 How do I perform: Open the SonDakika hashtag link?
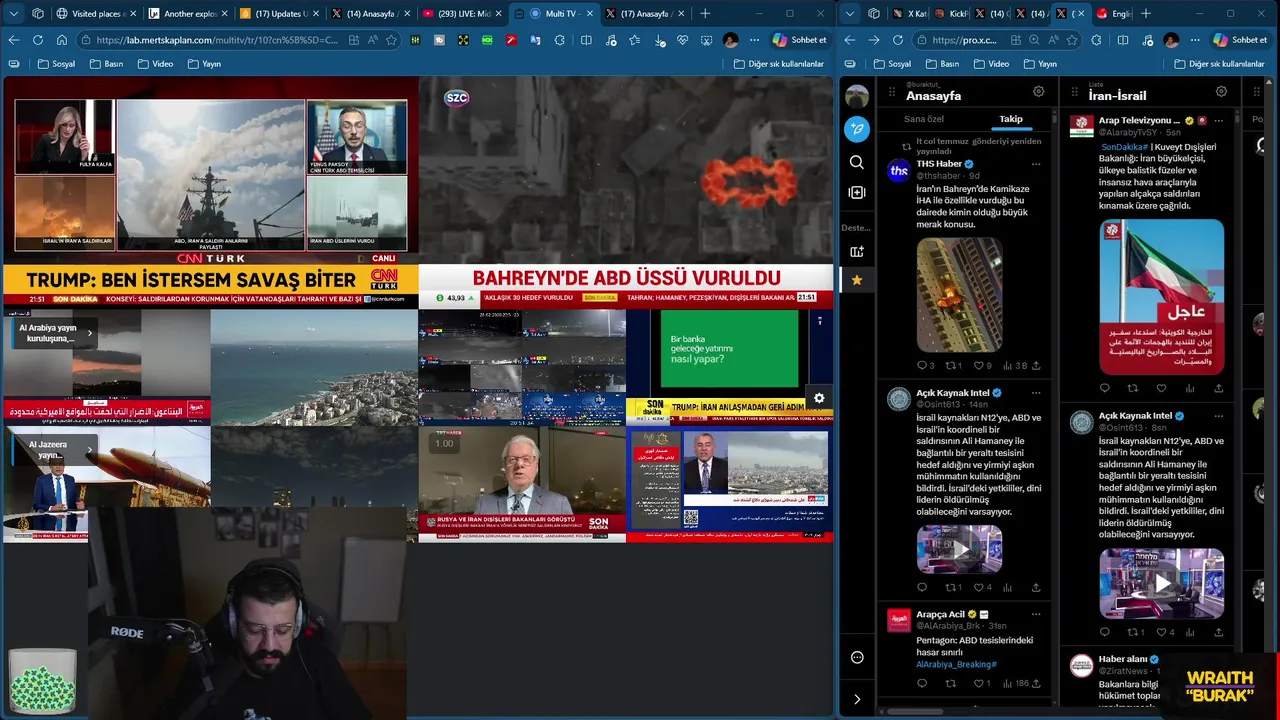click(1125, 146)
